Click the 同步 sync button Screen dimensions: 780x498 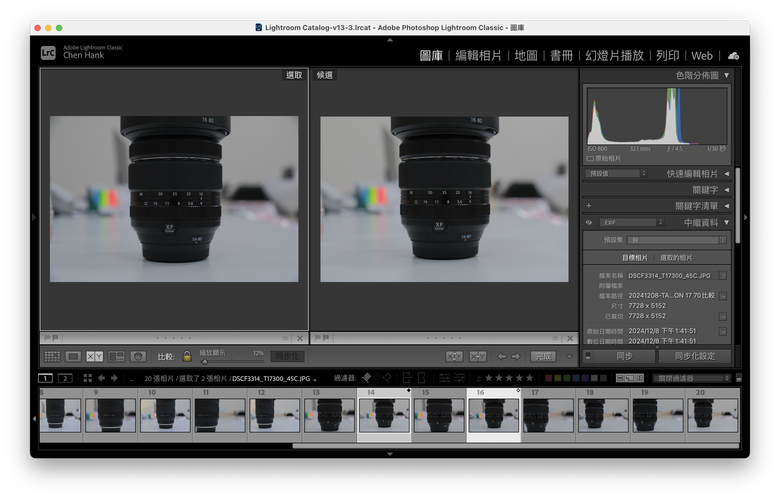624,356
